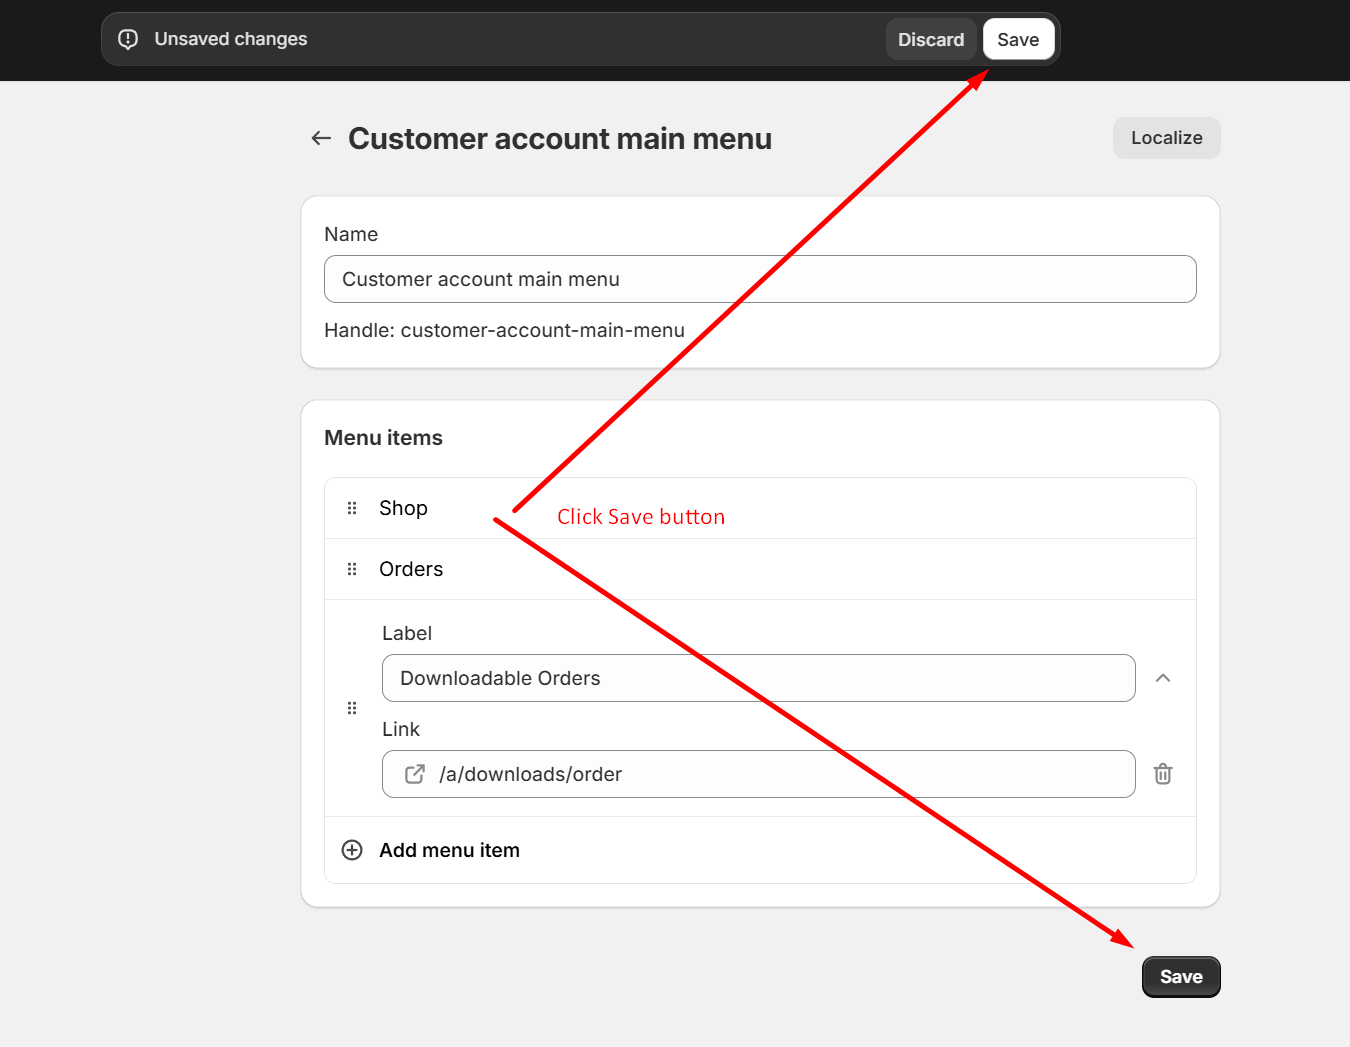This screenshot has height=1047, width=1350.
Task: Click the unsaved changes alert icon
Action: [128, 39]
